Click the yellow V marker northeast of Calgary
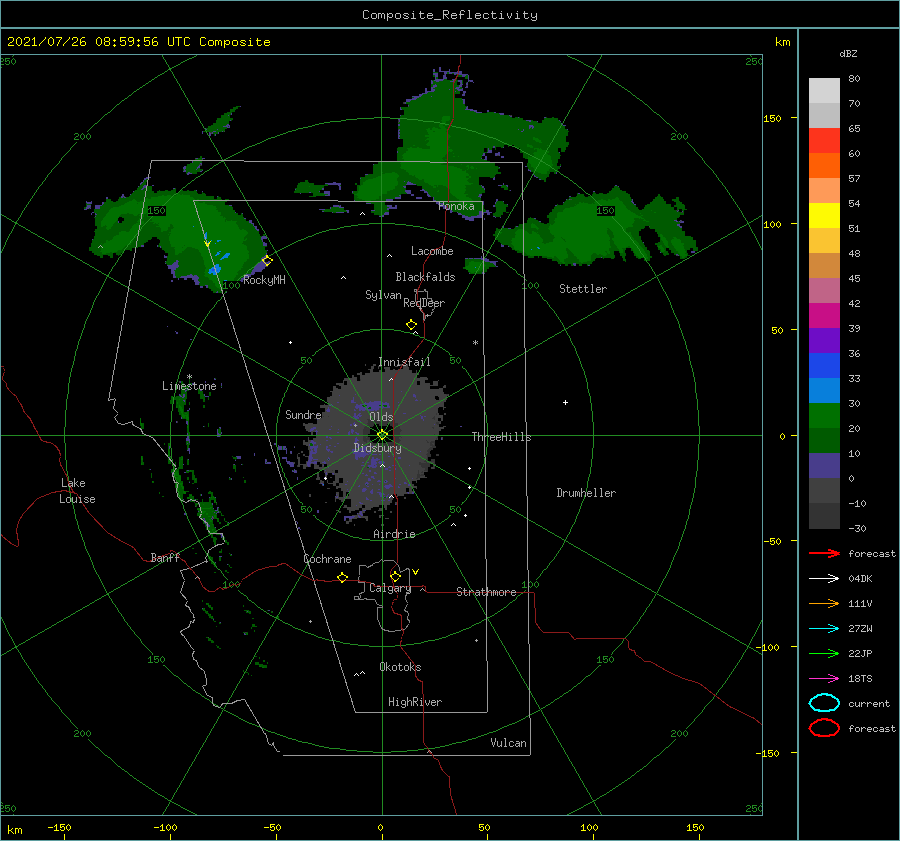 416,572
